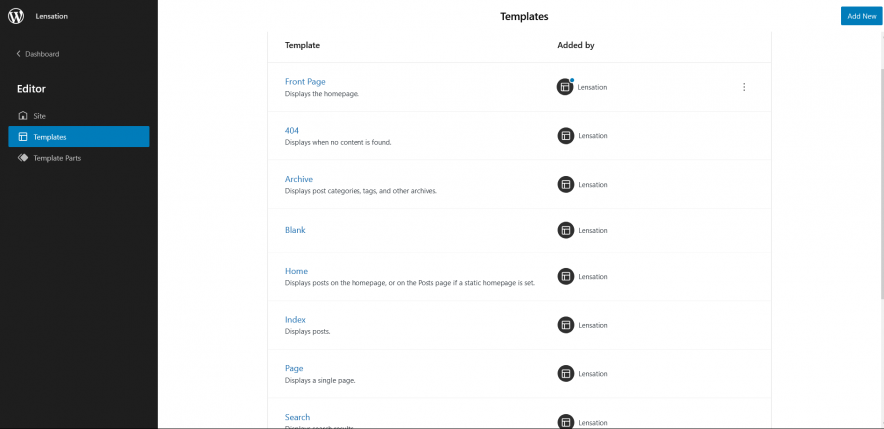
Task: Click the Site home icon in sidebar
Action: pyautogui.click(x=23, y=116)
